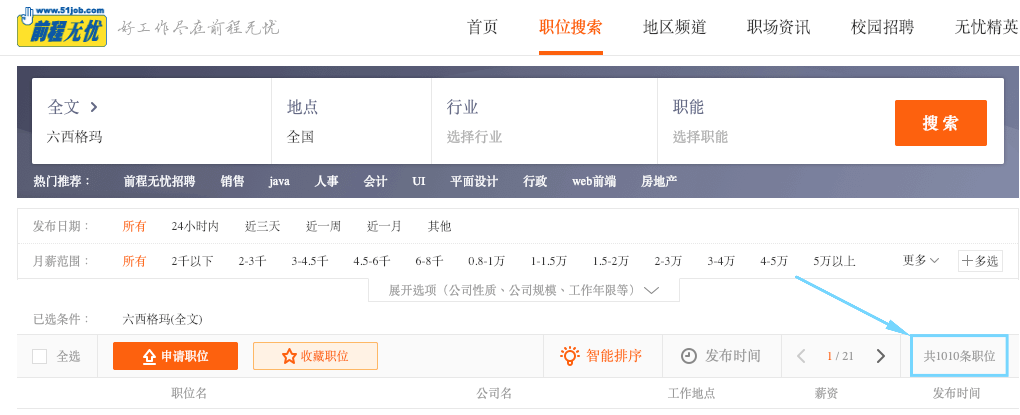Enable 多选 multi-select for salary
Viewport: 1020px width, 415px height.
pos(980,261)
